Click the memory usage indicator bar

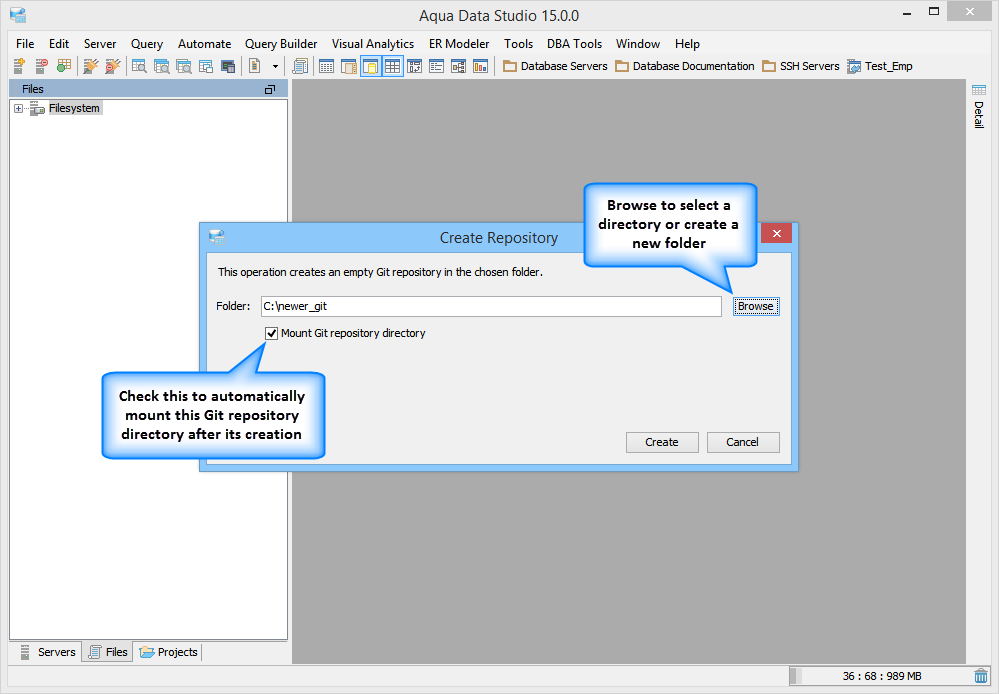pyautogui.click(x=880, y=676)
